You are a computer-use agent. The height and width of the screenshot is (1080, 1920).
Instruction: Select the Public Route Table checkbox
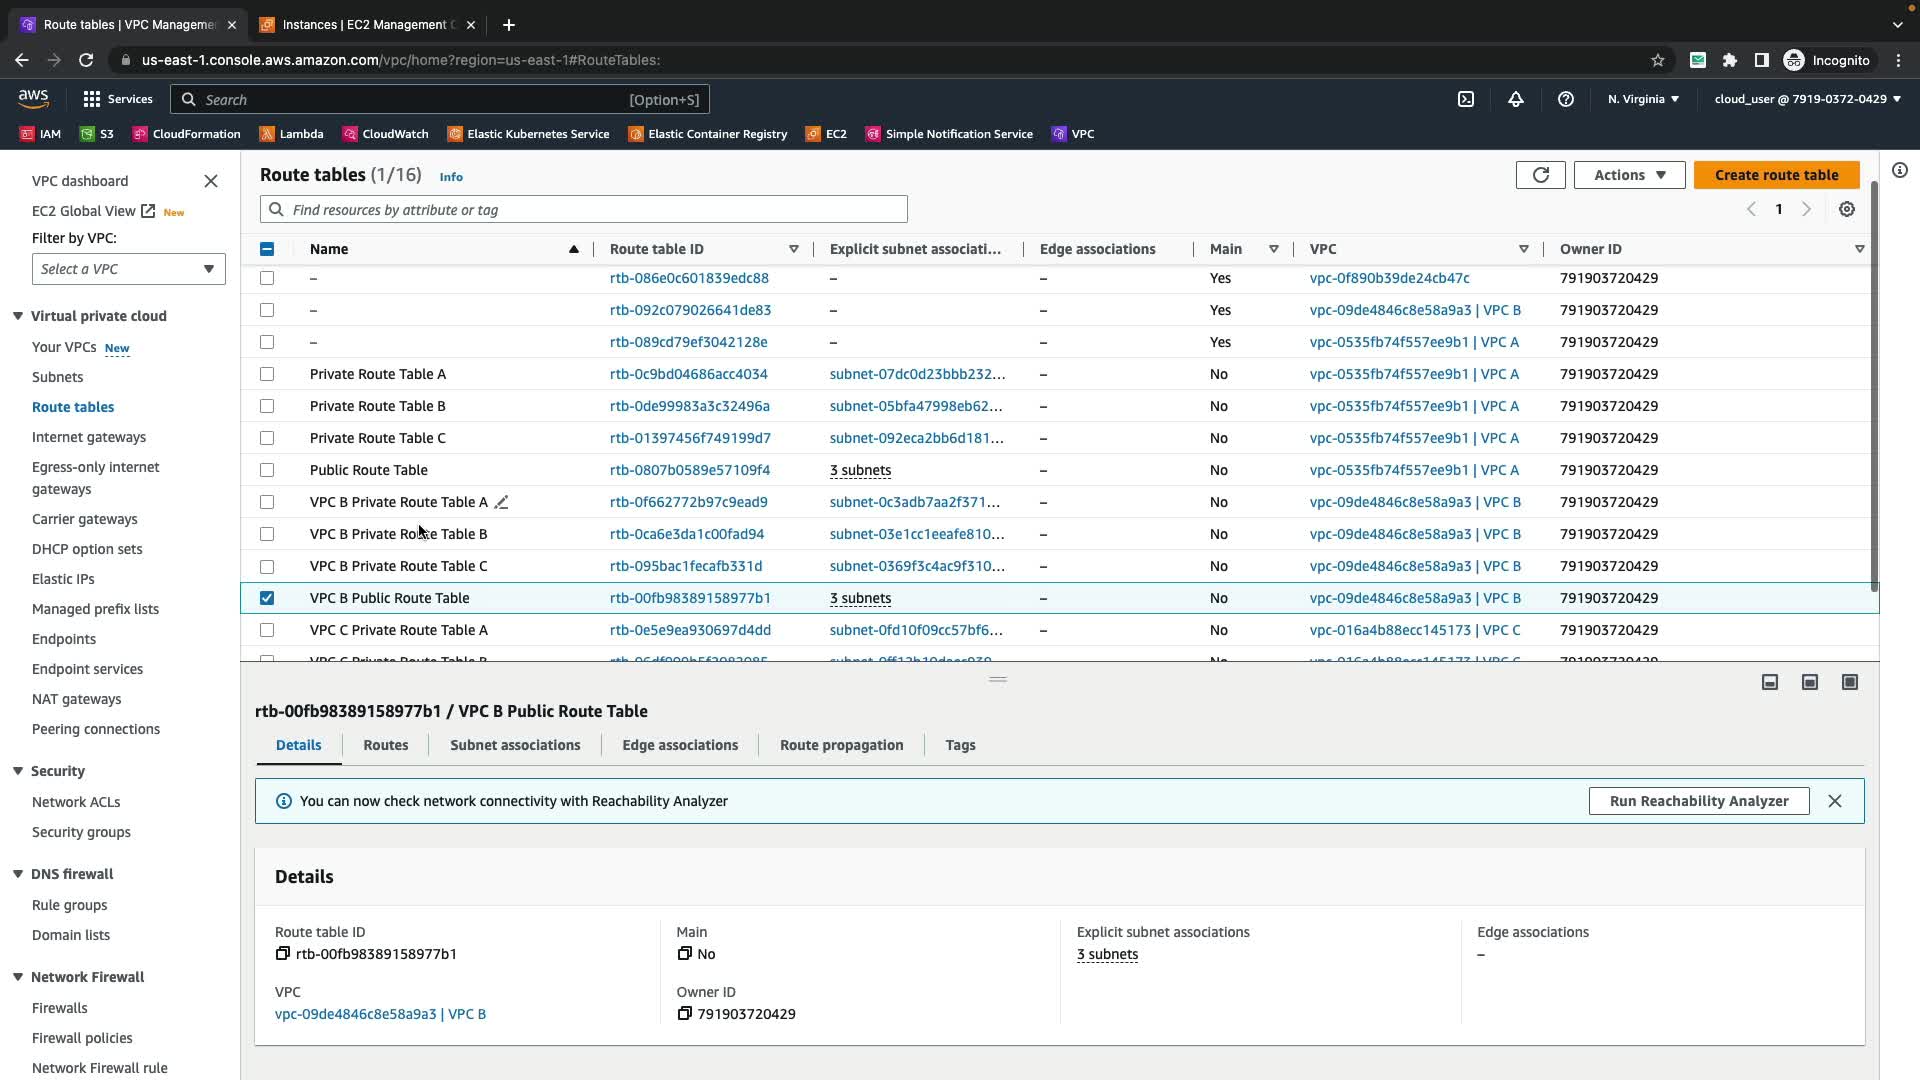(x=267, y=470)
